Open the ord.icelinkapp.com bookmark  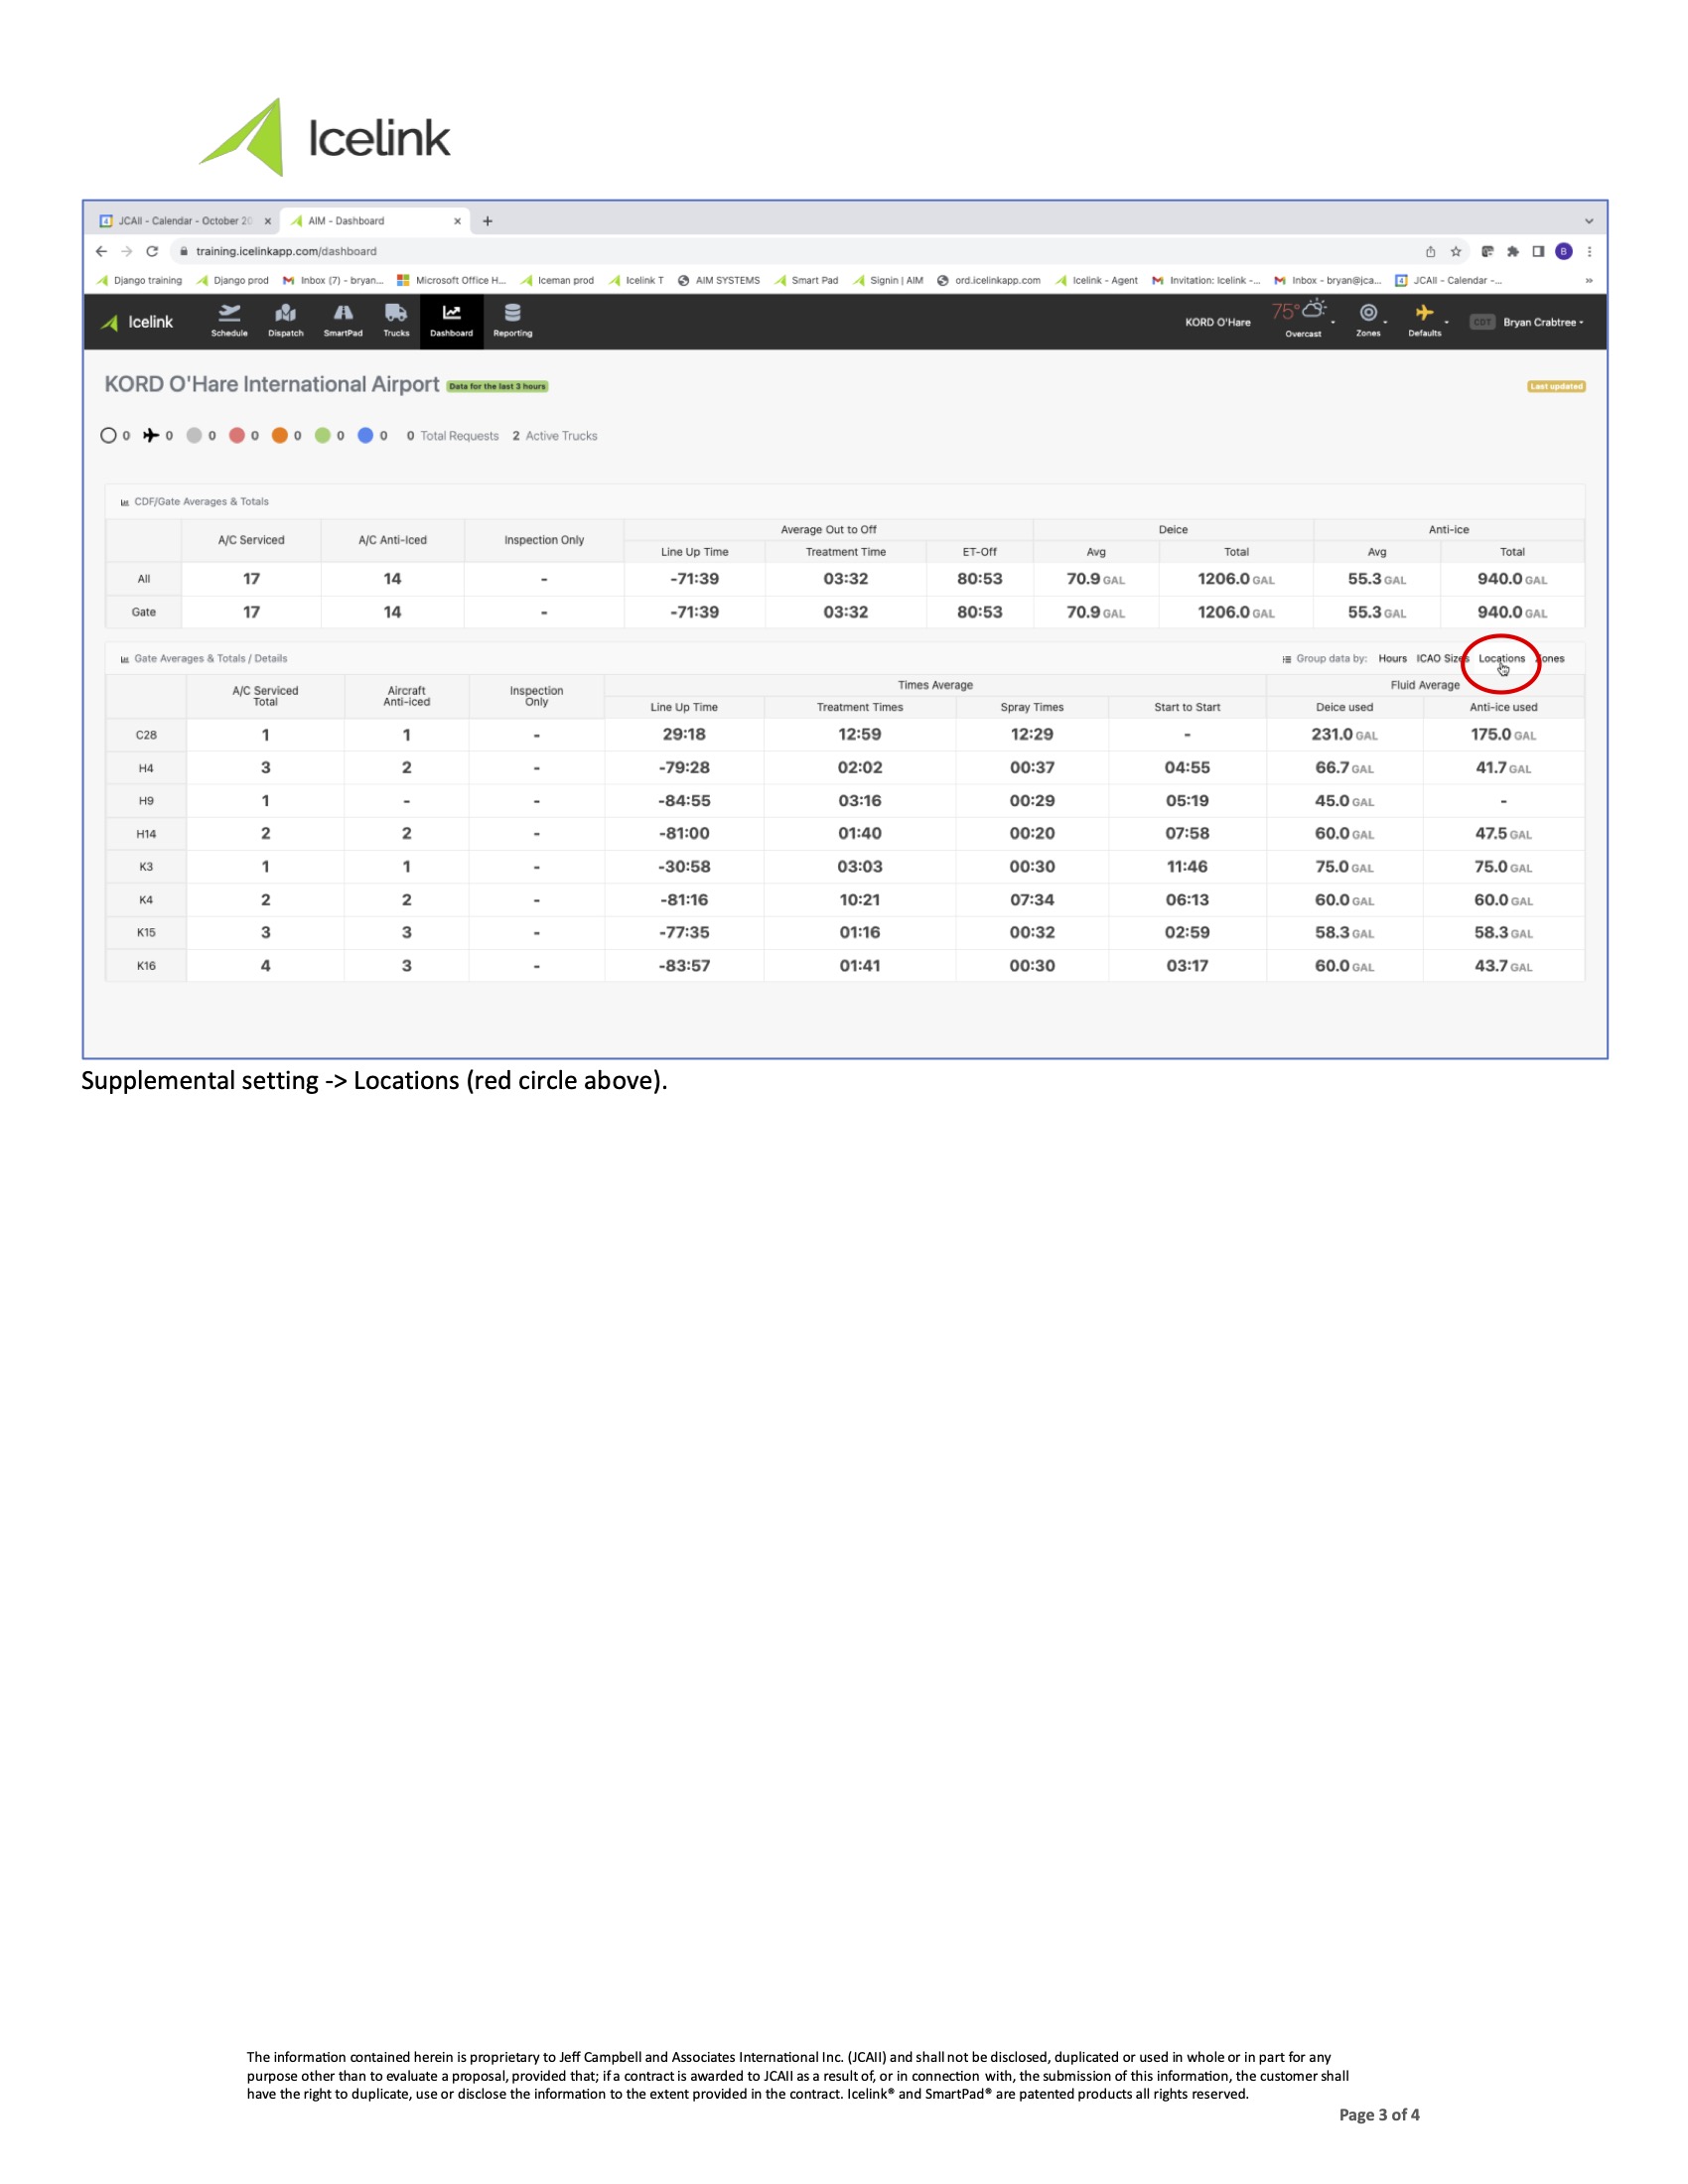[989, 281]
